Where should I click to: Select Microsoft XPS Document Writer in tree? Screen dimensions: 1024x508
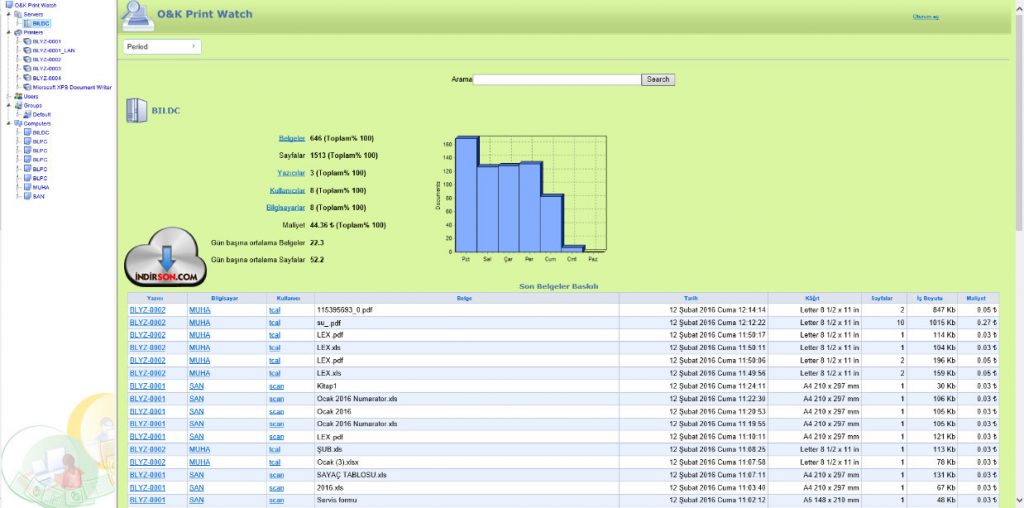(72, 87)
